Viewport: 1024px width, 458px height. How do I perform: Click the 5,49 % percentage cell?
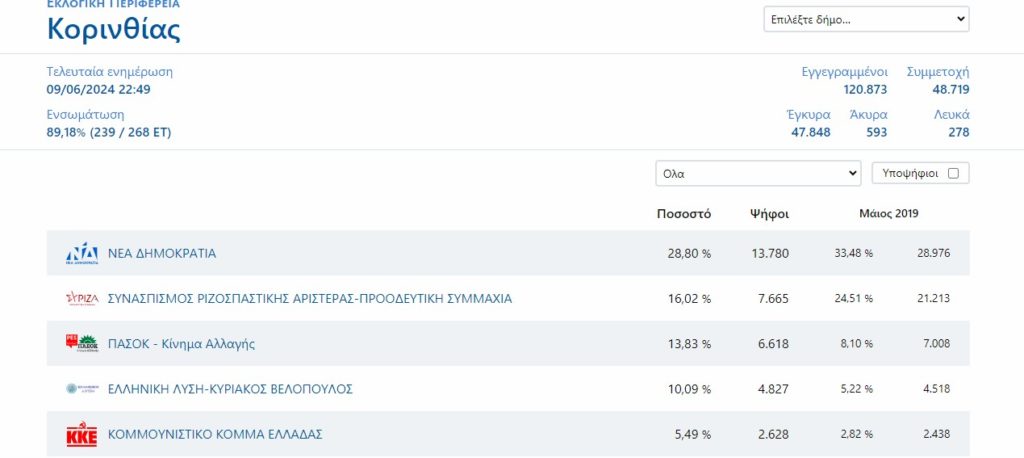coord(693,434)
